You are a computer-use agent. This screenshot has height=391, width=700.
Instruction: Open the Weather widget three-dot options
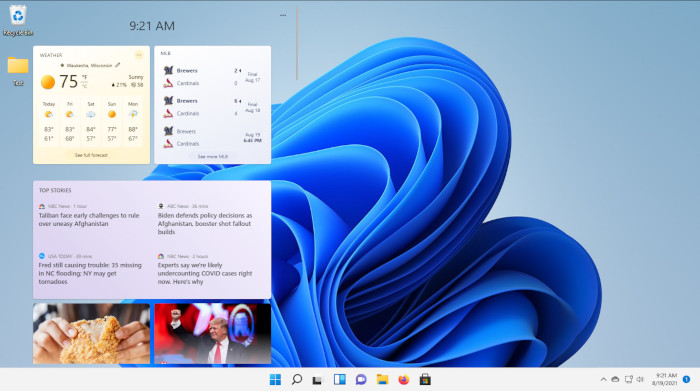[x=139, y=55]
